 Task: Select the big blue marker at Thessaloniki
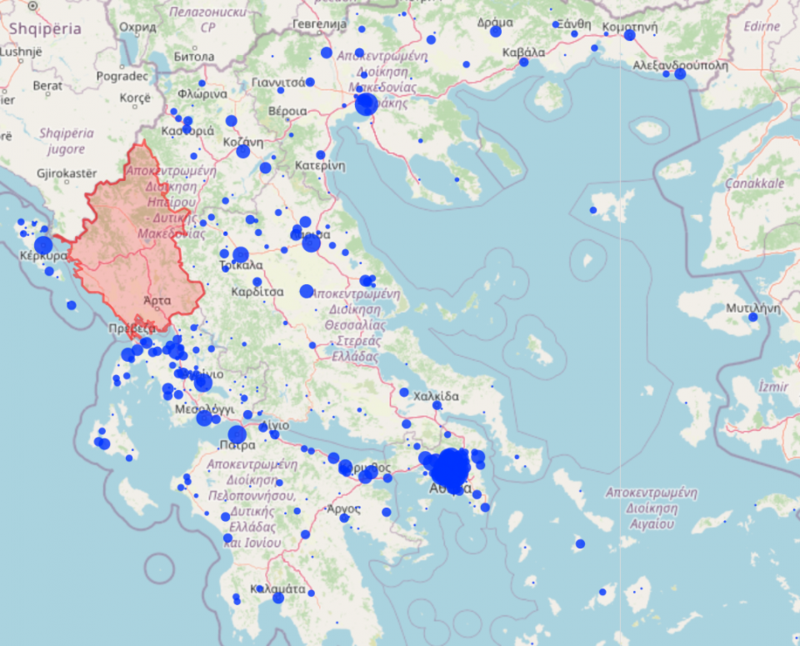pyautogui.click(x=366, y=104)
